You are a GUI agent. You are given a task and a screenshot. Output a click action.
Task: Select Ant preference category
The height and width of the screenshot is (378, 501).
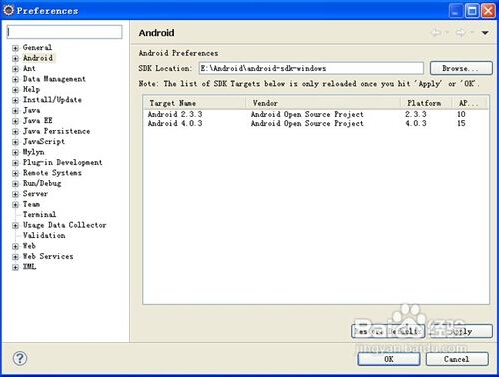point(29,68)
